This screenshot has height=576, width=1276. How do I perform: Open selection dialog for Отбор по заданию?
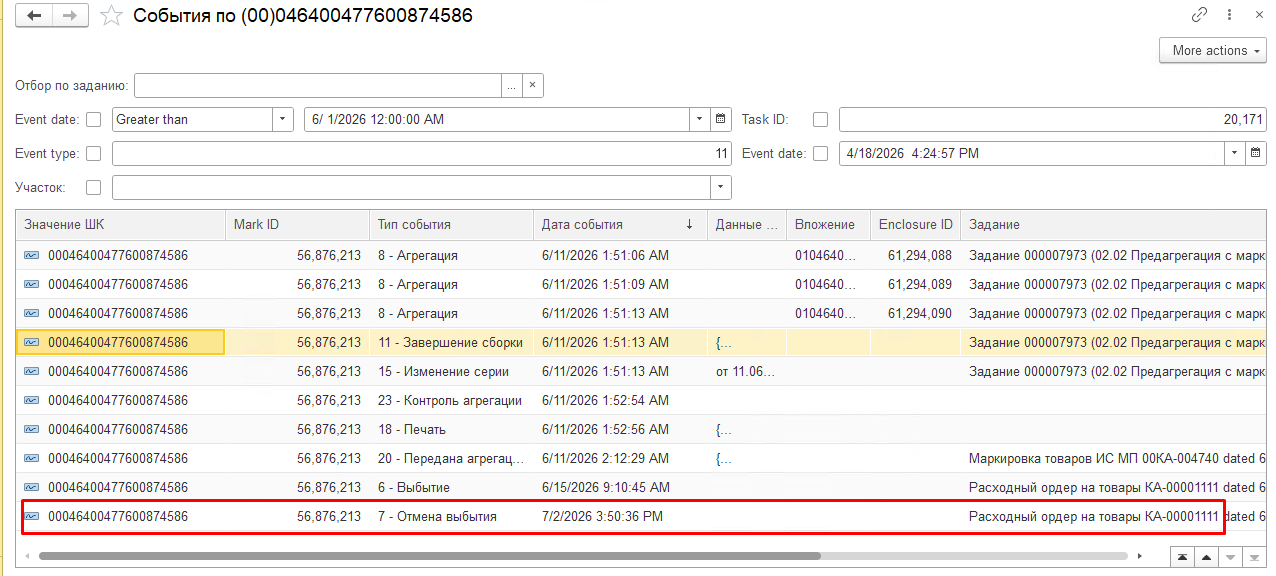click(511, 86)
